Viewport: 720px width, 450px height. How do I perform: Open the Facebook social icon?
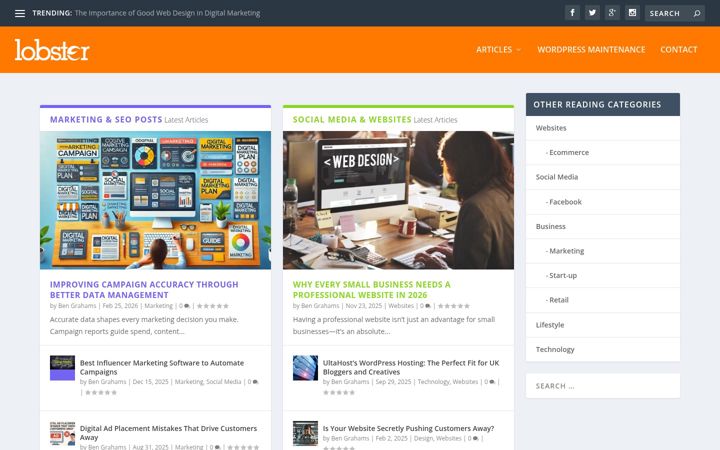click(572, 13)
